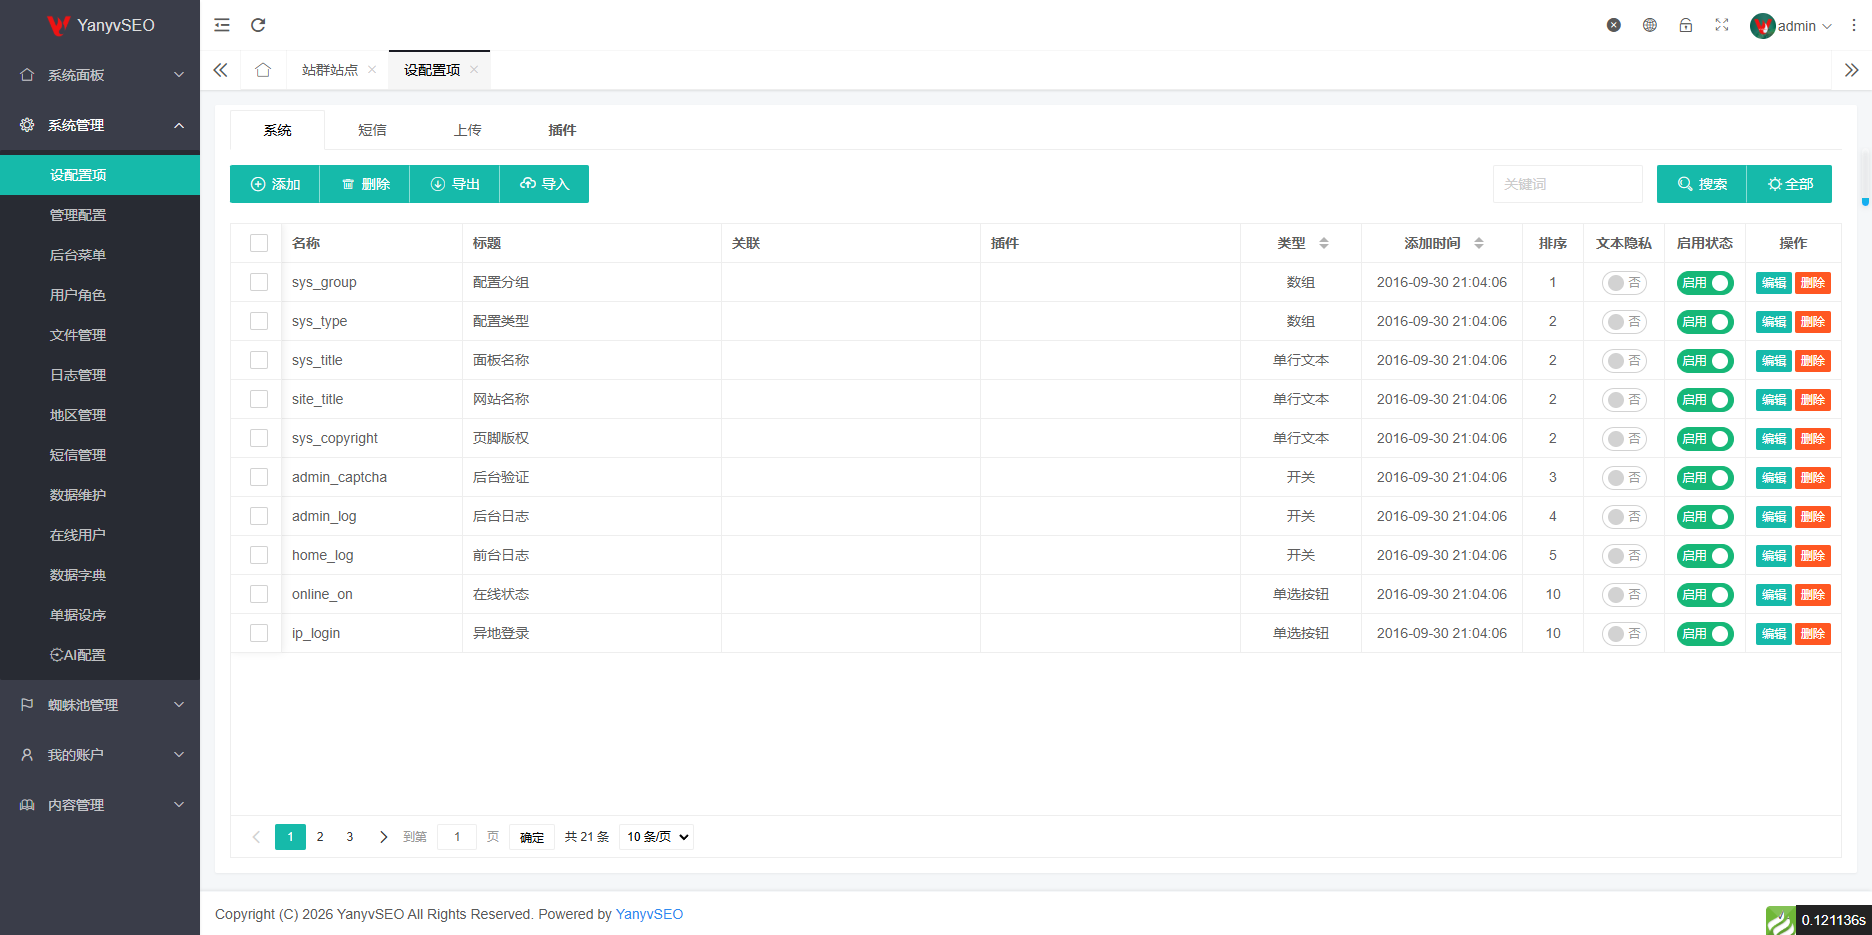Expand the 蜘蛛池管理 sidebar group
This screenshot has height=935, width=1872.
100,705
